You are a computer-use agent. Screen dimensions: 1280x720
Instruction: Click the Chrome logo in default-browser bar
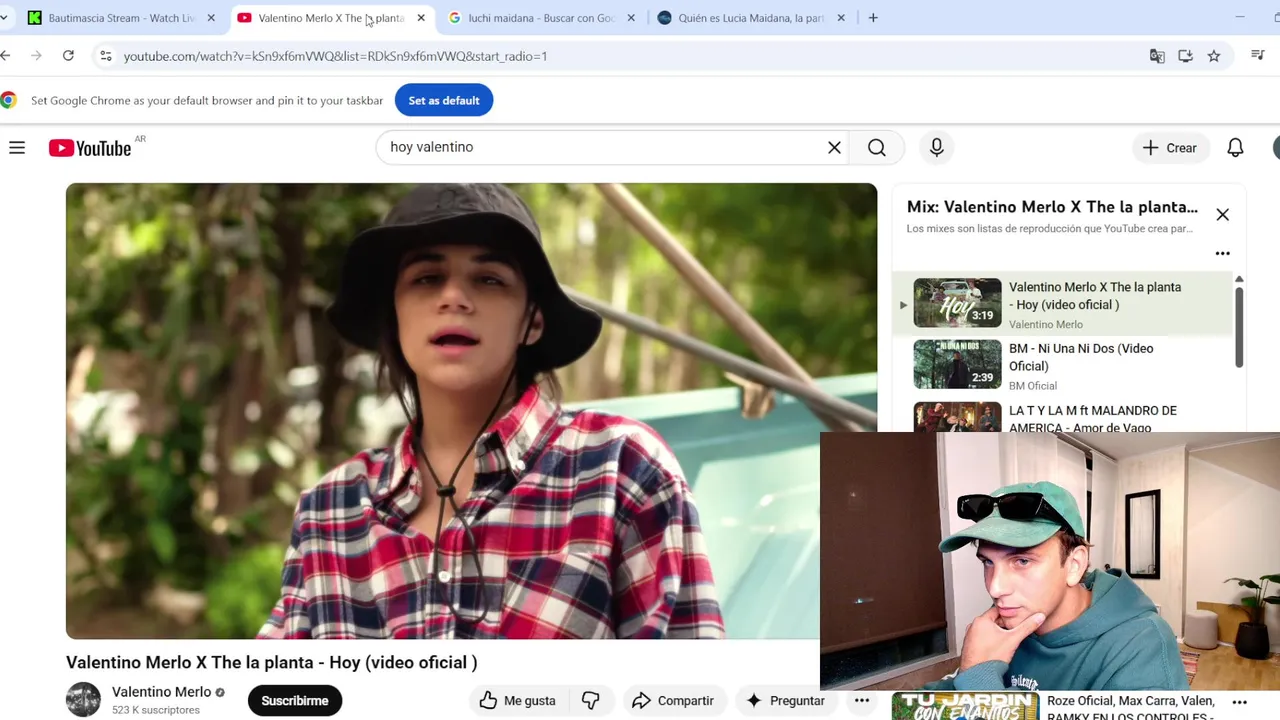click(x=9, y=100)
